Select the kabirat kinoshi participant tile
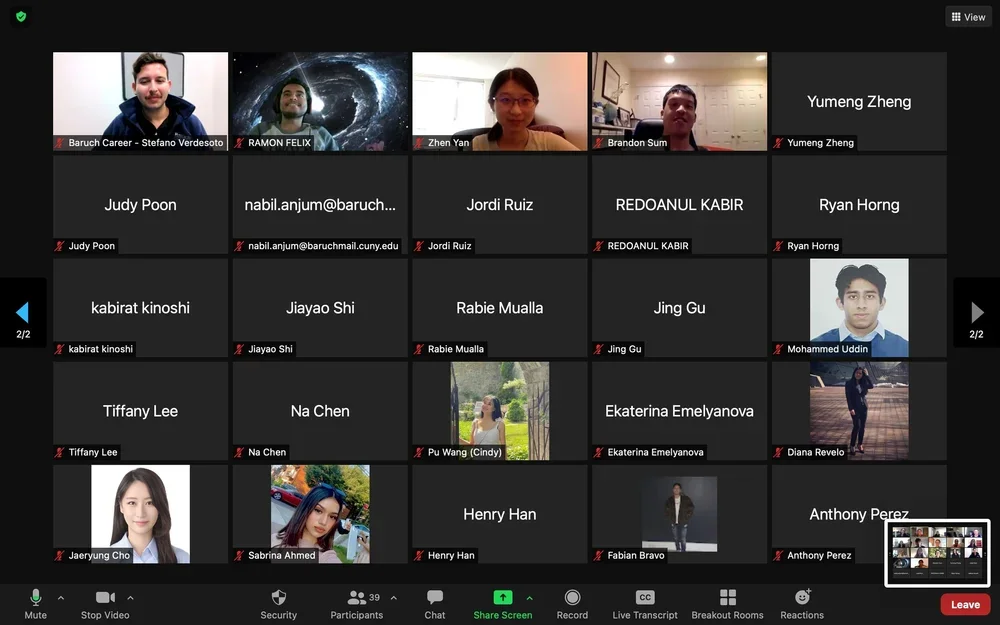 tap(140, 308)
